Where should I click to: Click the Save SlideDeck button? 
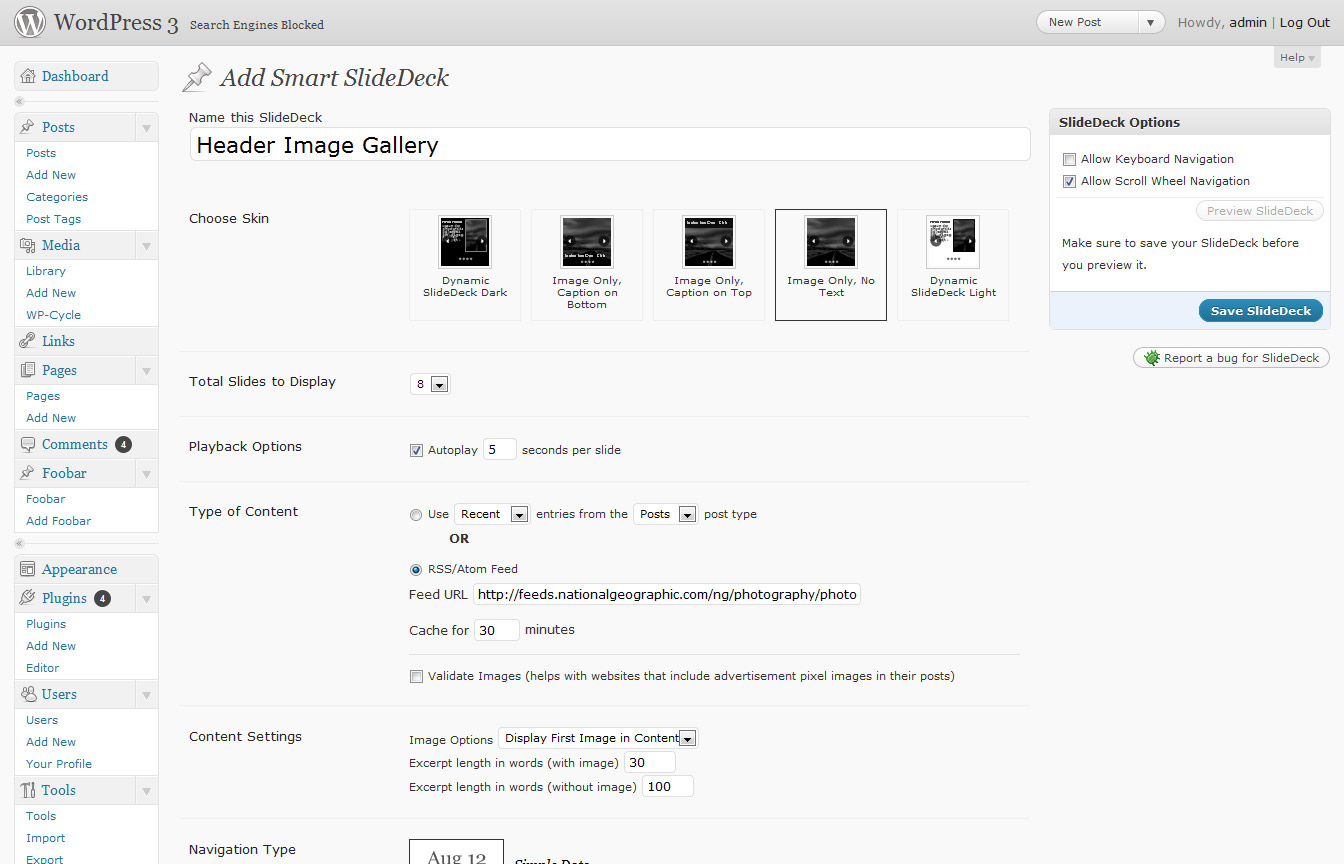[x=1260, y=311]
